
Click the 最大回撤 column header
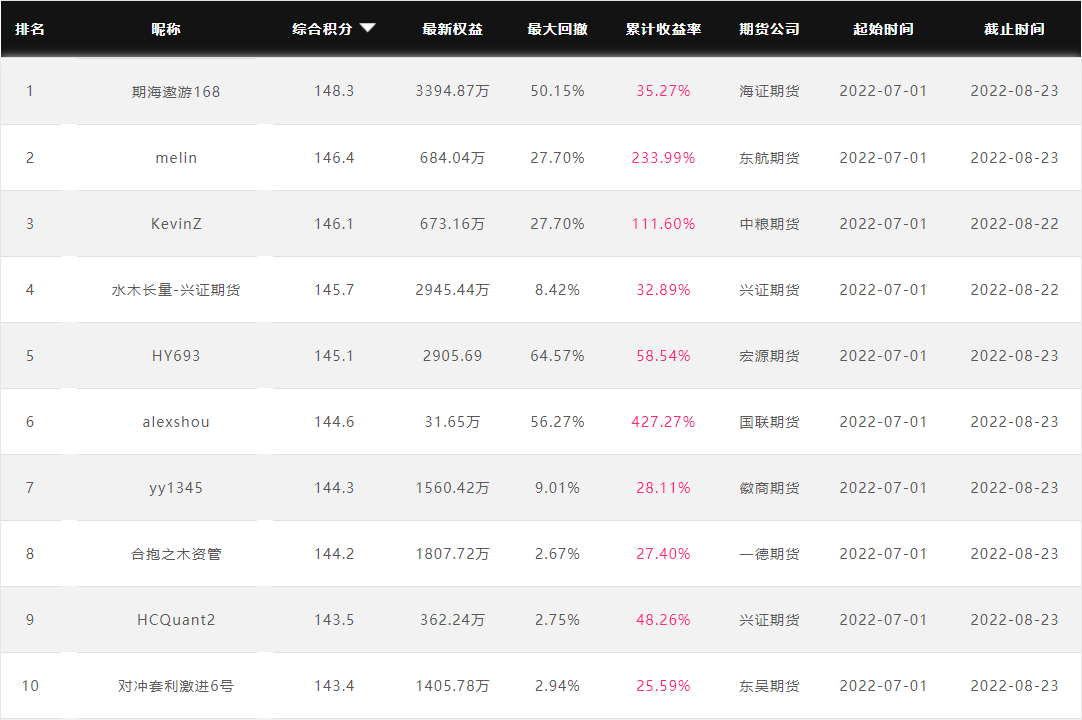[x=558, y=29]
